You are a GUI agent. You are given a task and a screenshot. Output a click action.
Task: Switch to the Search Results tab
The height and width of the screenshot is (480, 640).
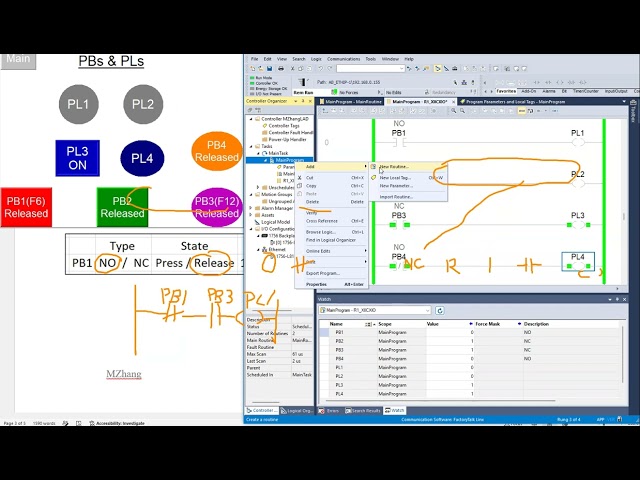(x=362, y=411)
